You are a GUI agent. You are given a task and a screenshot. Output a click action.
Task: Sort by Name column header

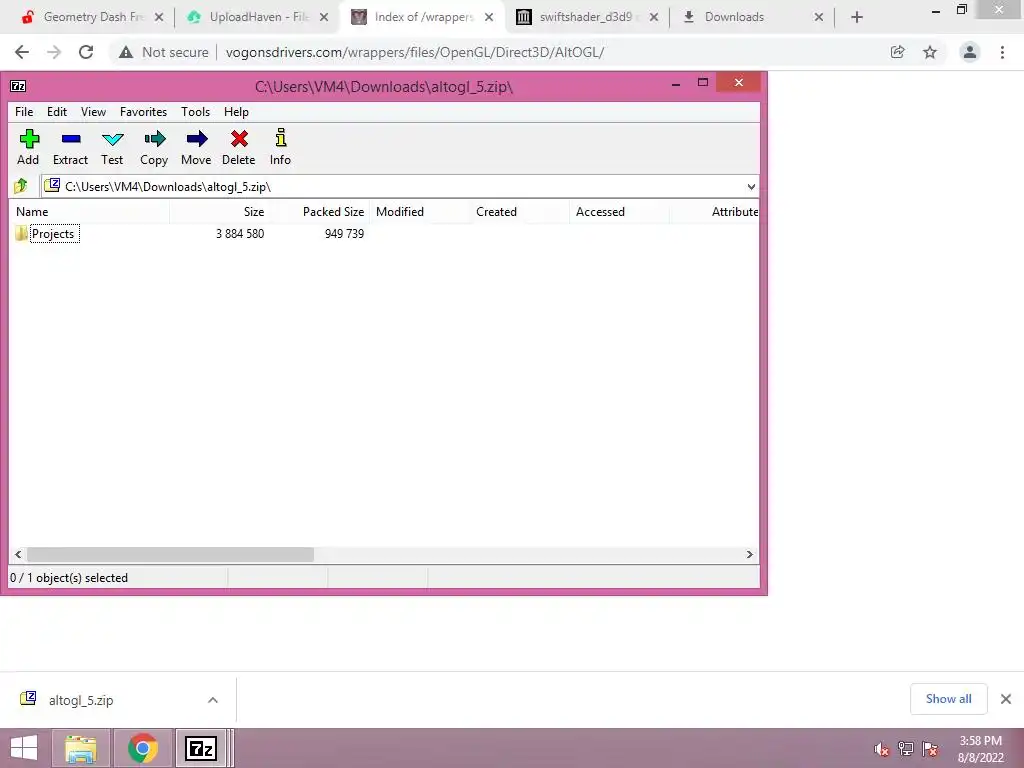[x=89, y=212]
